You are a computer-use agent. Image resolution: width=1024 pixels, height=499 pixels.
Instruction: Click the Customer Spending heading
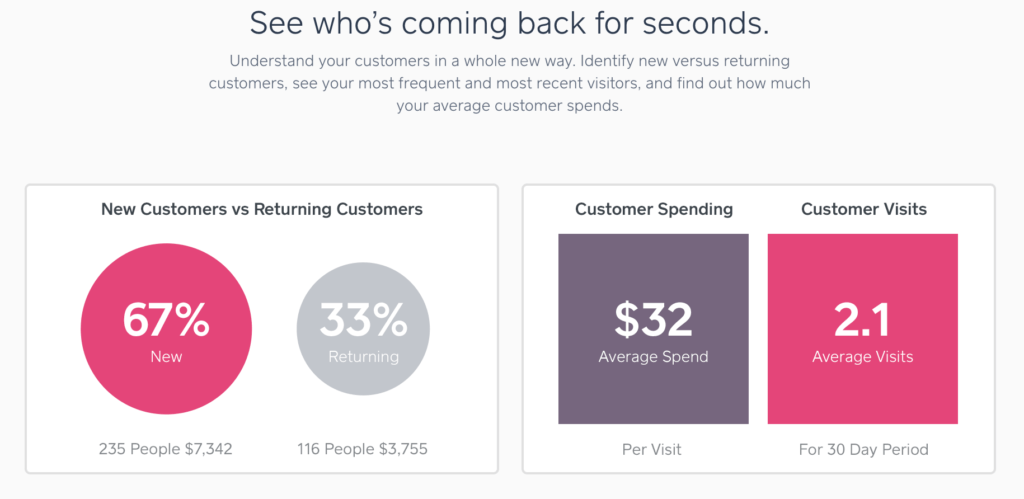coord(654,210)
